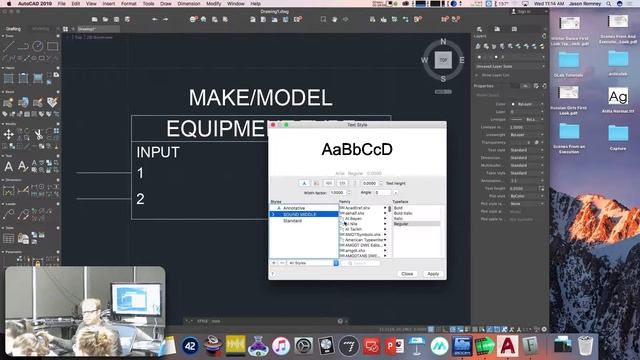Viewport: 640px width, 360px height.
Task: Open the Text style Standard dropdown
Action: tap(527, 150)
